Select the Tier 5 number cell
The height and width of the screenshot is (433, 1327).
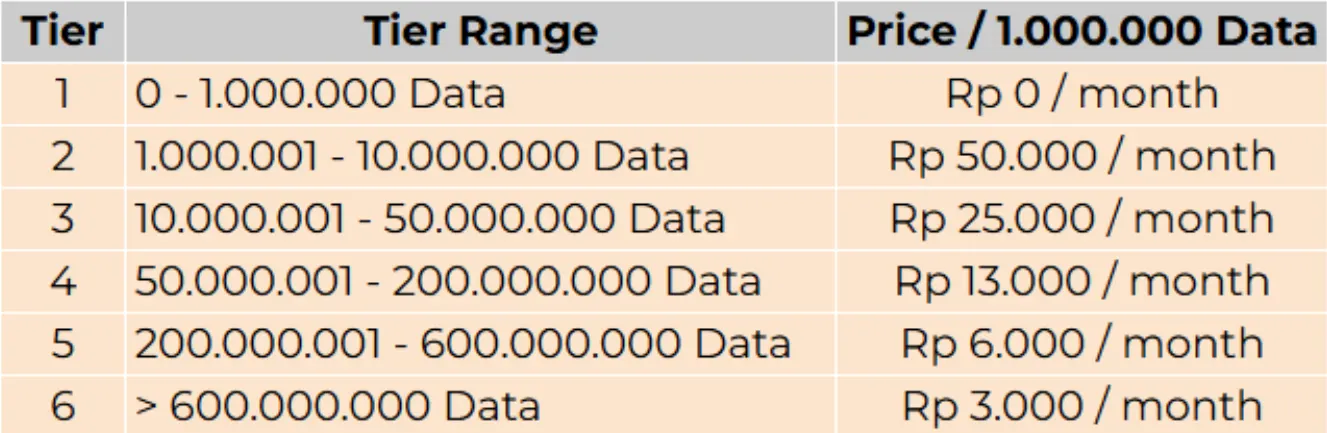pyautogui.click(x=63, y=343)
